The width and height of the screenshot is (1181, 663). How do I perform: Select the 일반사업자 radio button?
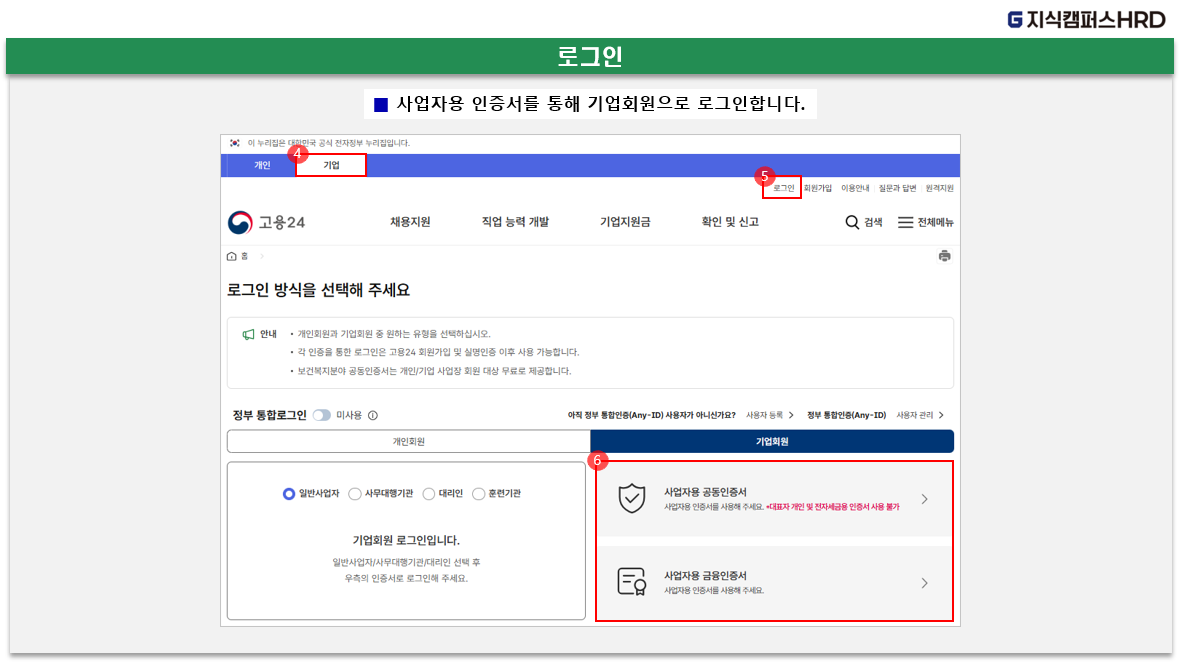[x=289, y=494]
